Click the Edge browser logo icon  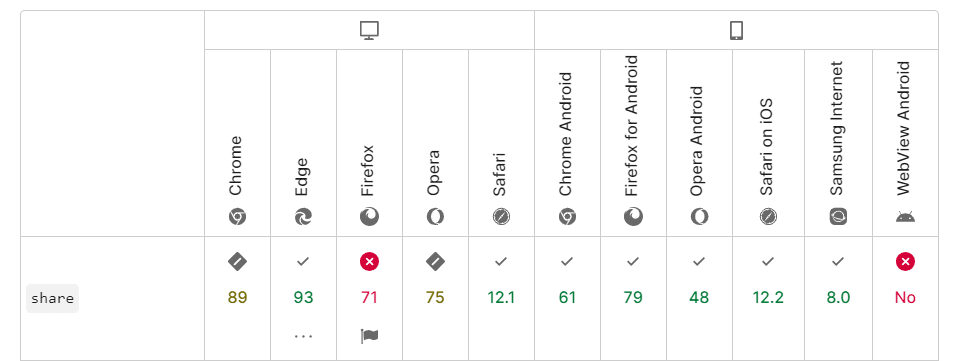click(x=303, y=216)
